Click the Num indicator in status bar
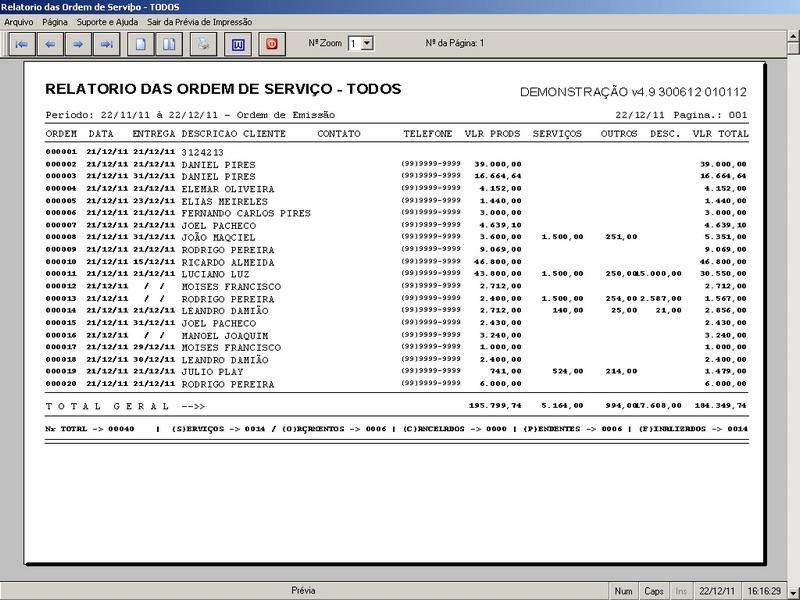Image resolution: width=800 pixels, height=600 pixels. 623,591
